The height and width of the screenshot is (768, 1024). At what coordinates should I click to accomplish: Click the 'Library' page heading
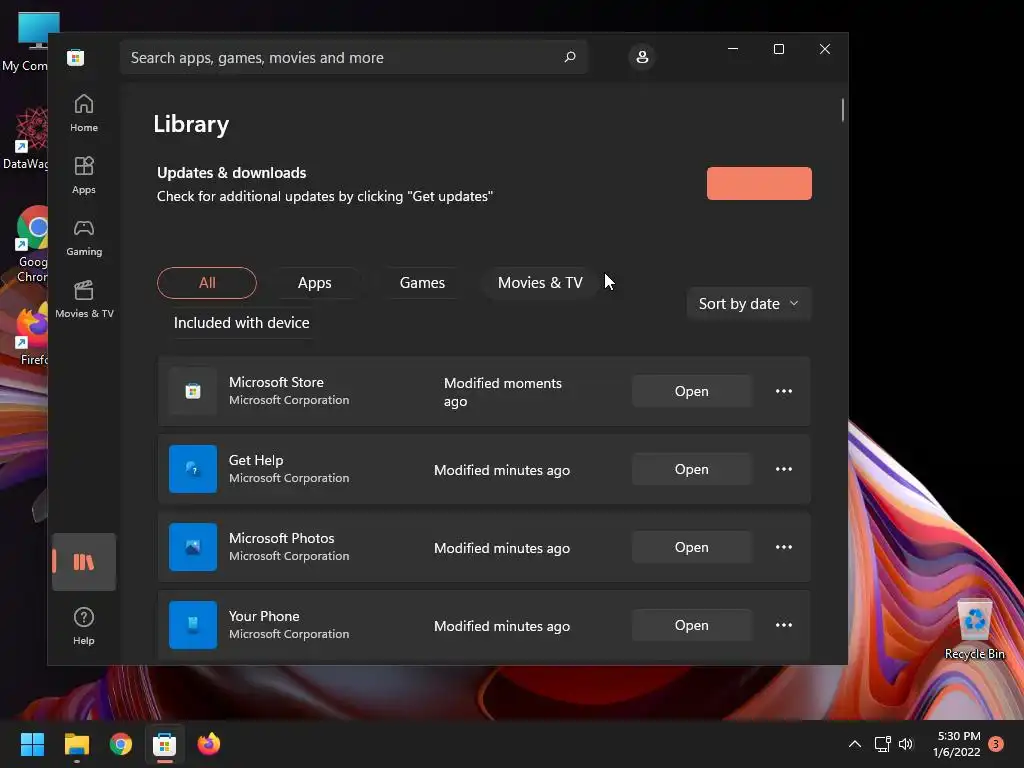click(x=191, y=124)
